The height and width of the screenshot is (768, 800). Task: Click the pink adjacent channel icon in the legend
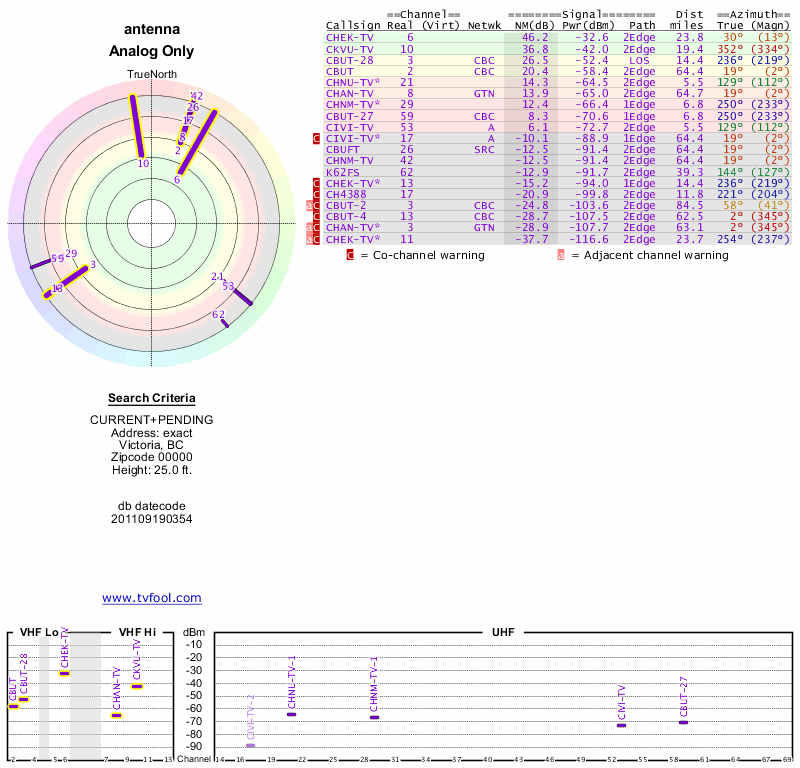pos(561,255)
